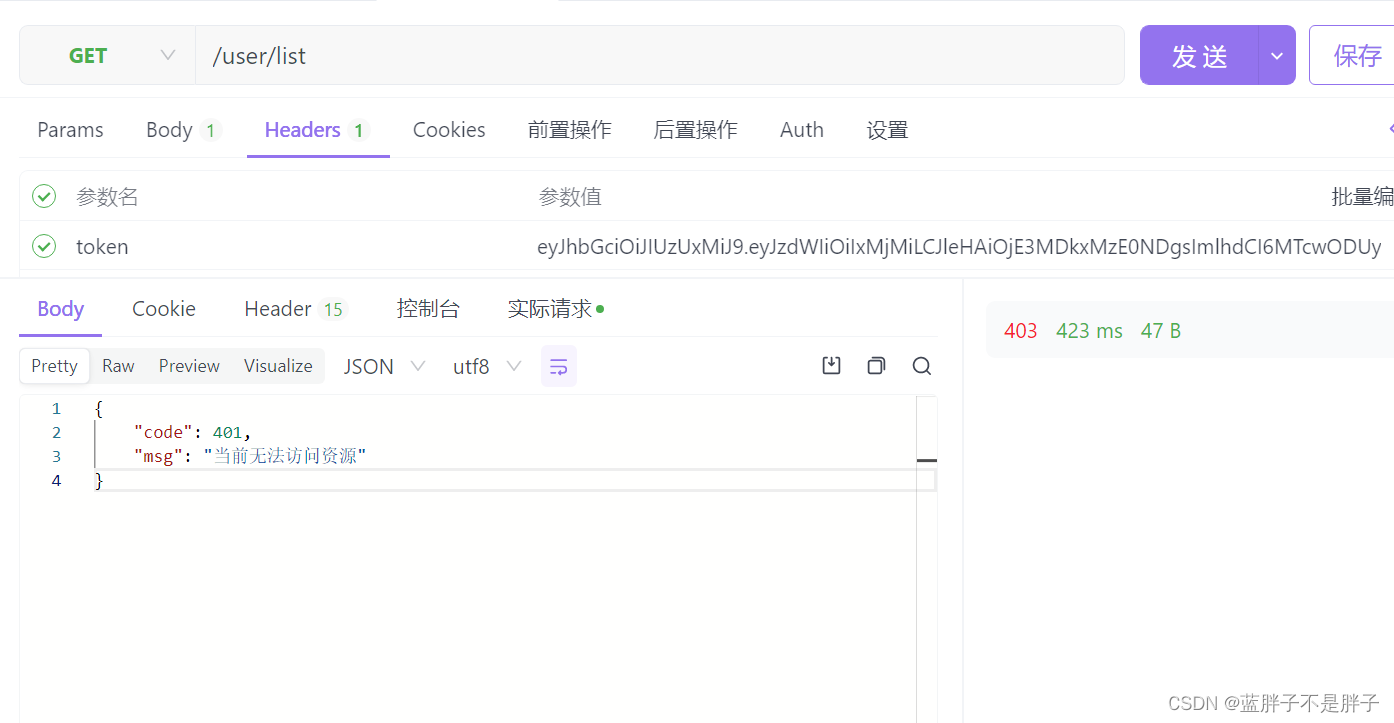Open the 设置 tab
The width and height of the screenshot is (1394, 723).
coord(887,130)
